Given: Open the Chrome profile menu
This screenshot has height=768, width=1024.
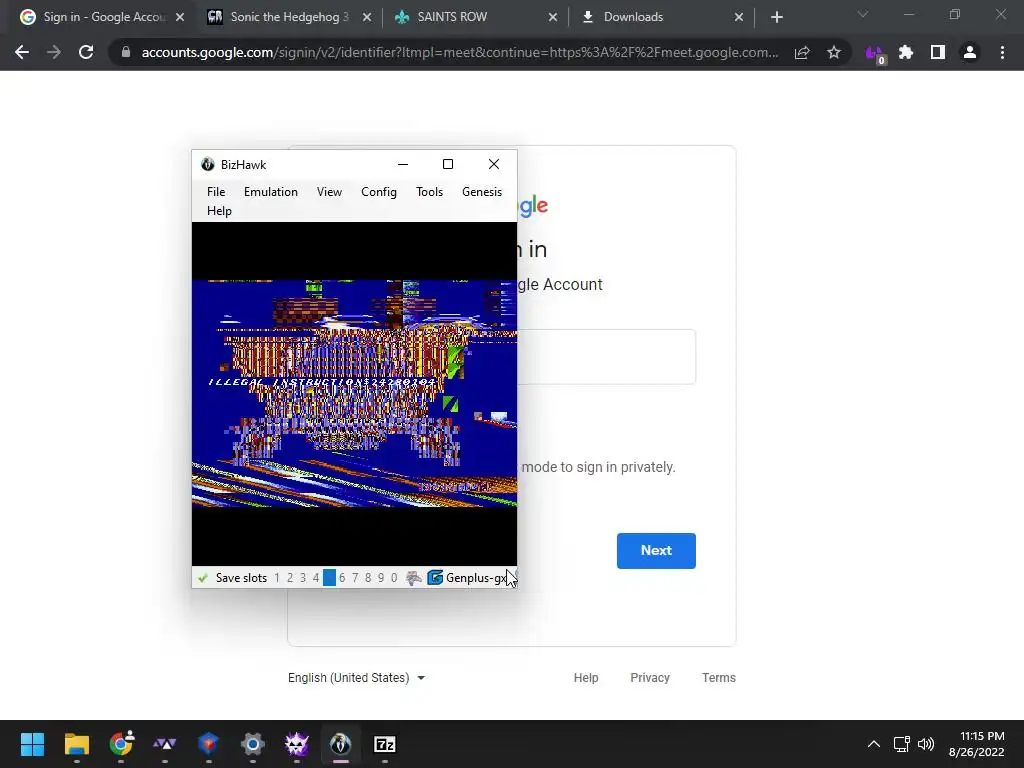Looking at the screenshot, I should (970, 52).
